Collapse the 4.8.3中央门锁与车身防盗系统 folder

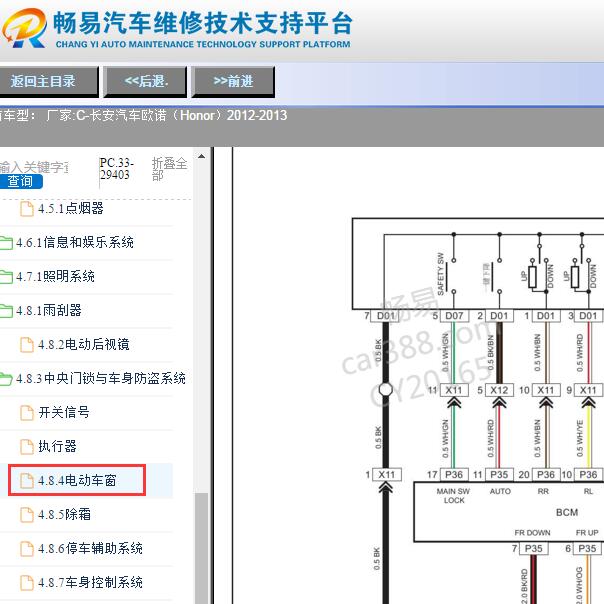tap(101, 378)
